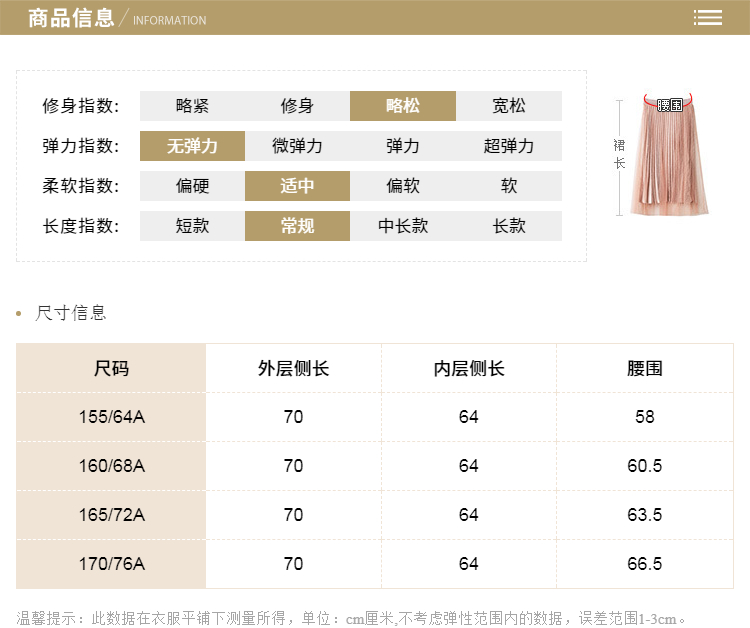Choose the highlighted 无弹力 elasticity option
The image size is (750, 628).
tap(192, 146)
